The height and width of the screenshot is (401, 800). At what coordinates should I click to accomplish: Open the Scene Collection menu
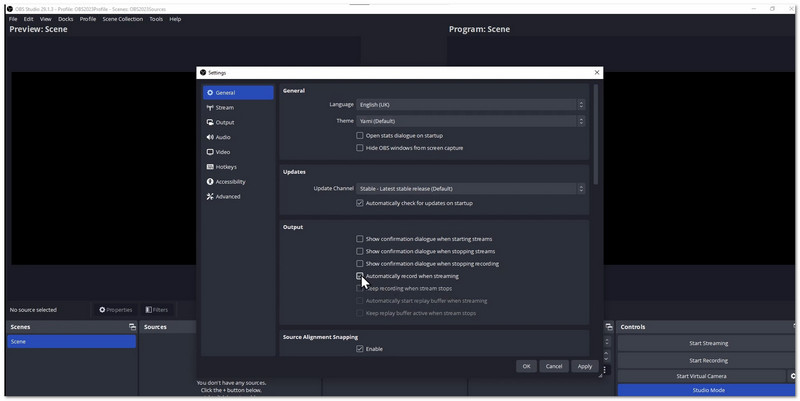123,19
